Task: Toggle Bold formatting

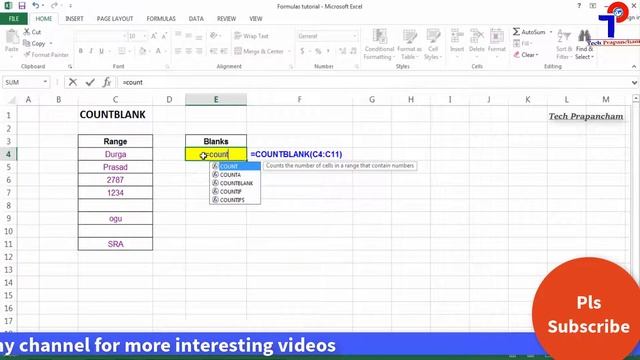Action: [80, 51]
